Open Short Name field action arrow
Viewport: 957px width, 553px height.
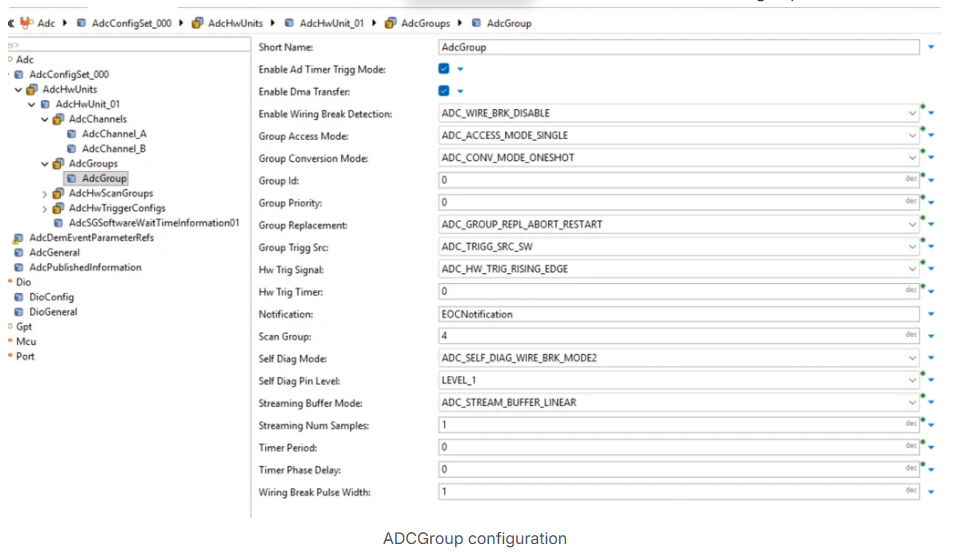[931, 47]
